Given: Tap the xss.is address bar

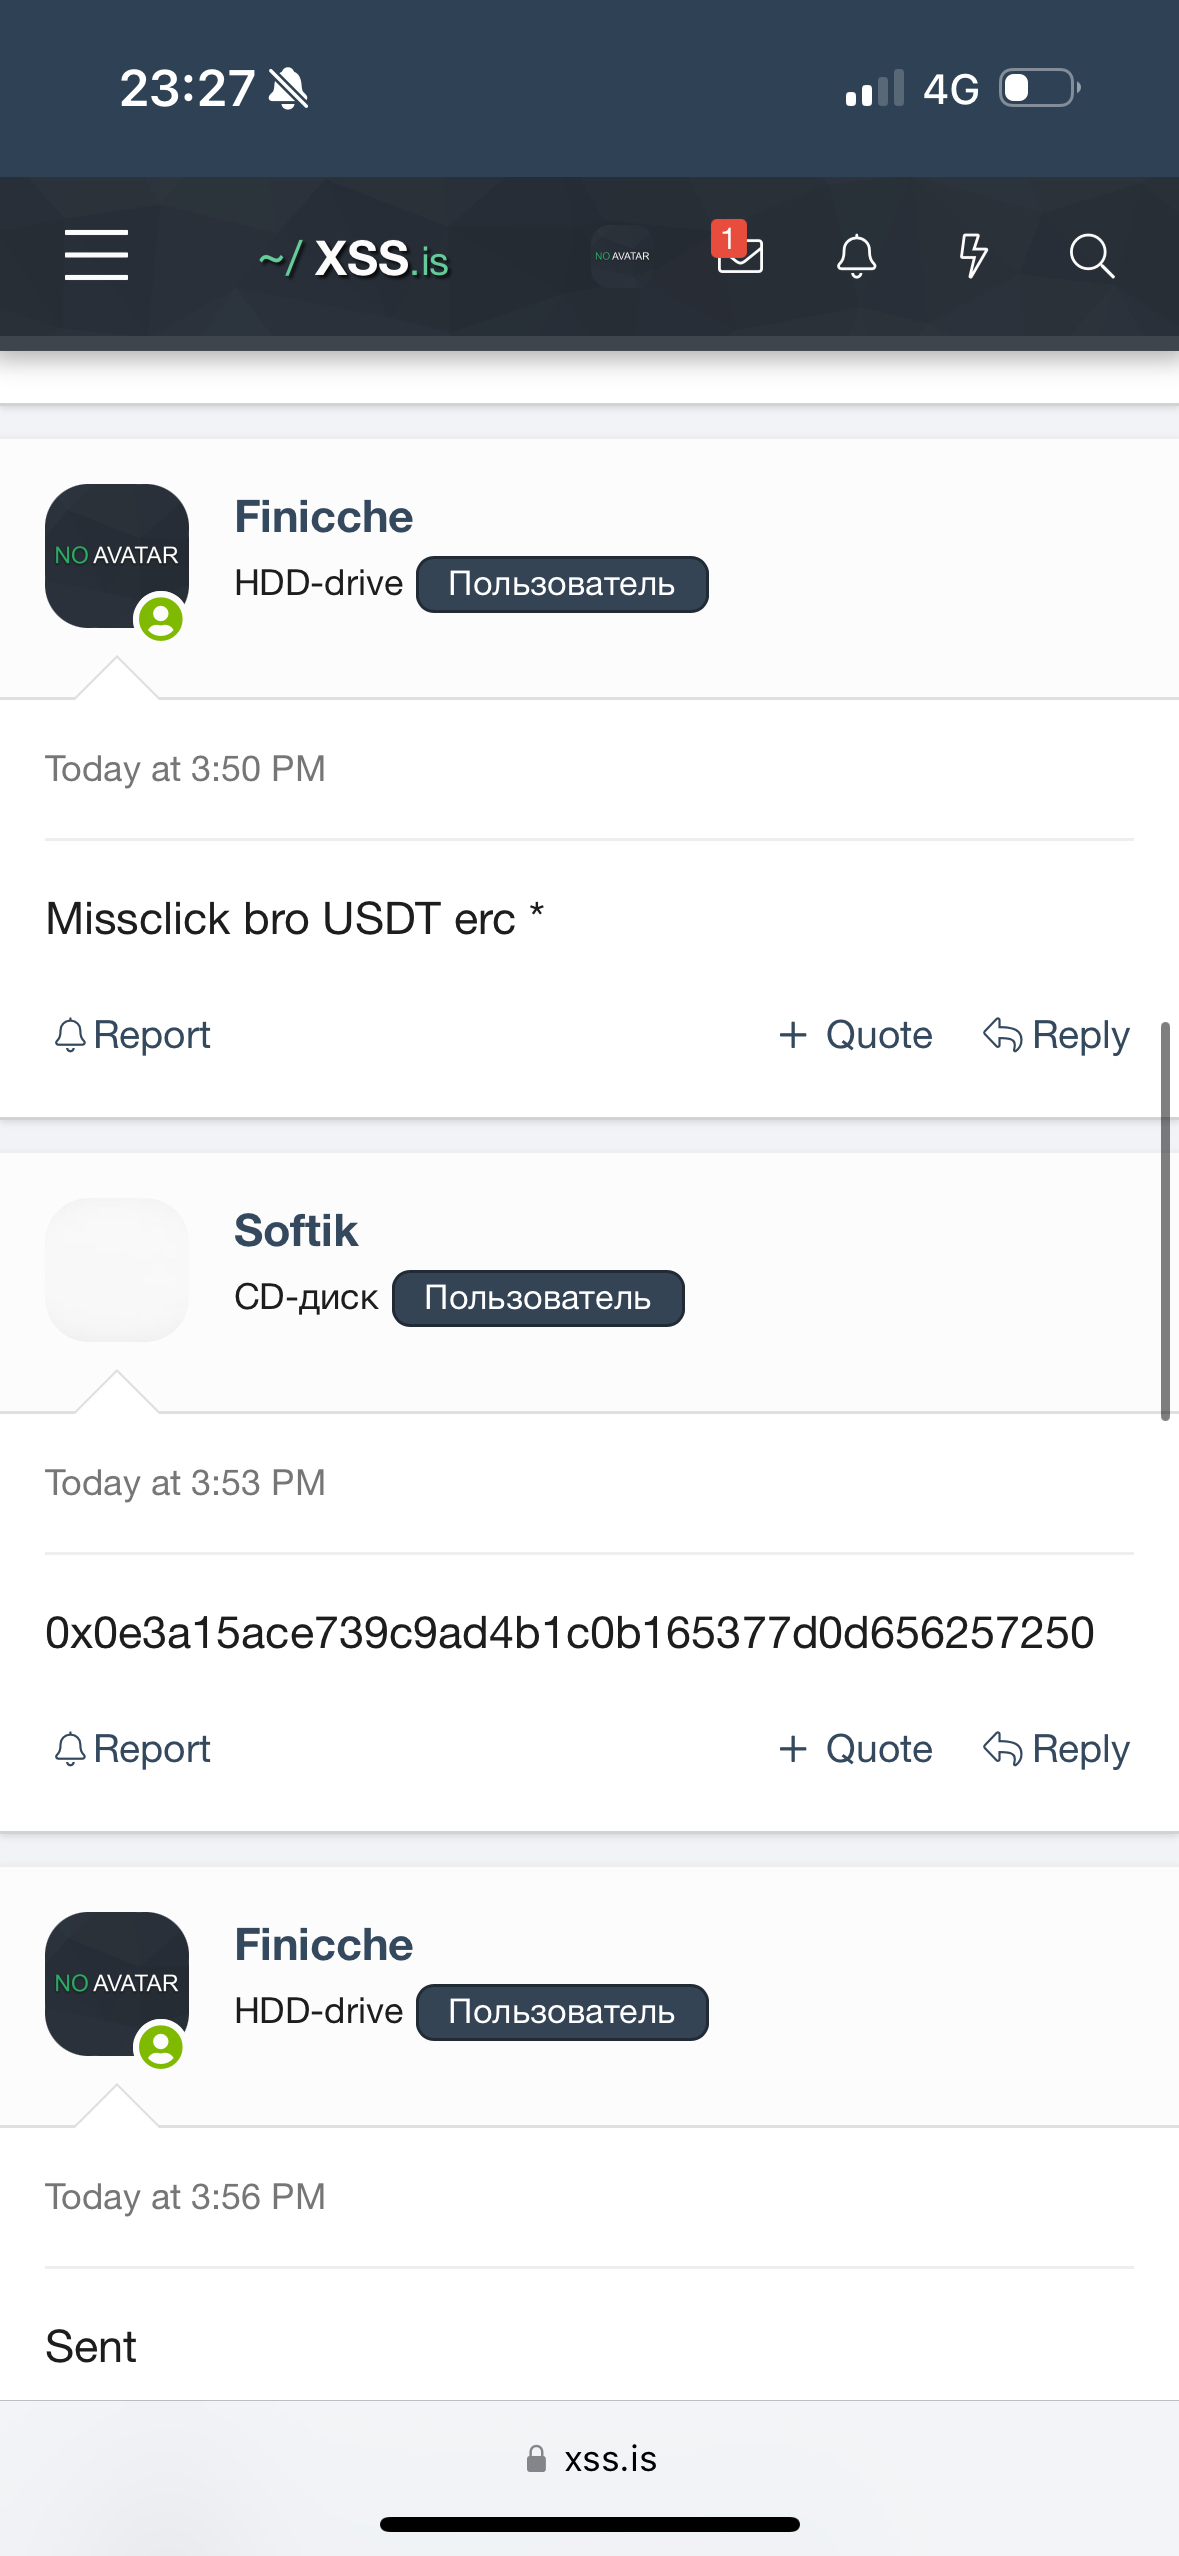Looking at the screenshot, I should coord(591,2459).
